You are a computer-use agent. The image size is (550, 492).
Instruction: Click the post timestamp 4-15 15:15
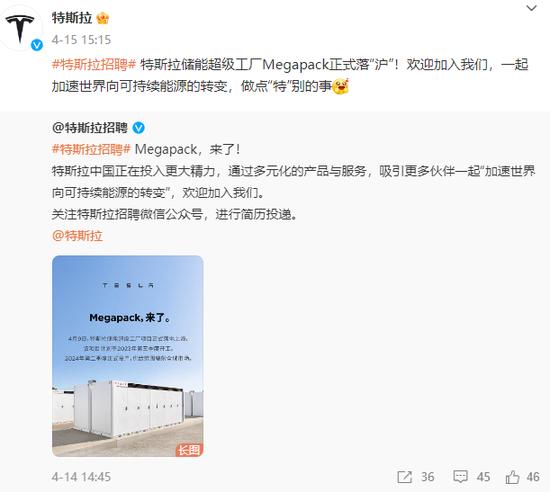pos(81,40)
